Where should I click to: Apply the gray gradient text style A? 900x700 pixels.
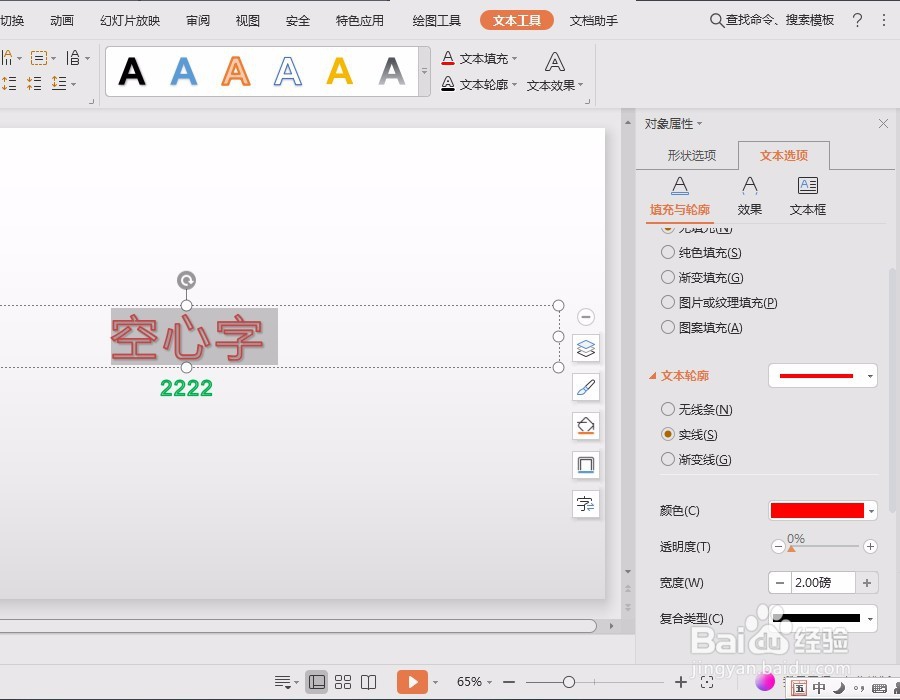click(391, 72)
